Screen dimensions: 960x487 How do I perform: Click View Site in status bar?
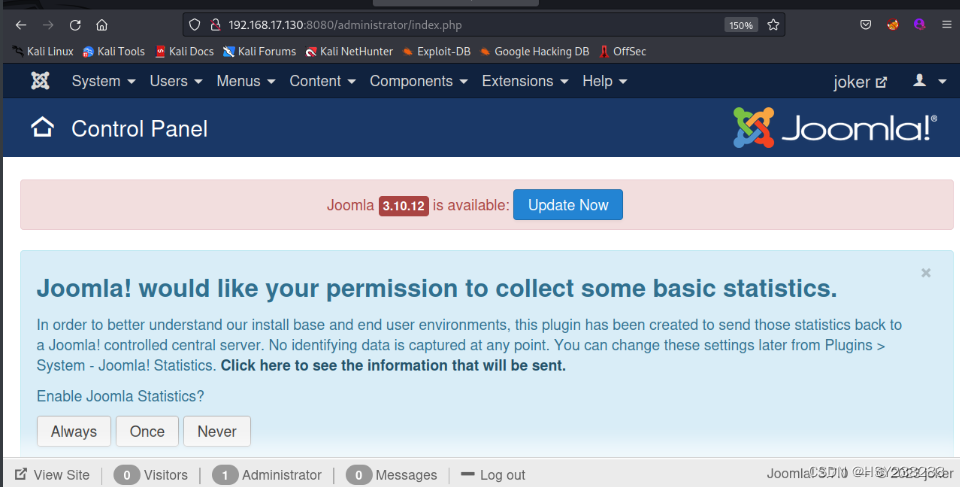tap(52, 475)
